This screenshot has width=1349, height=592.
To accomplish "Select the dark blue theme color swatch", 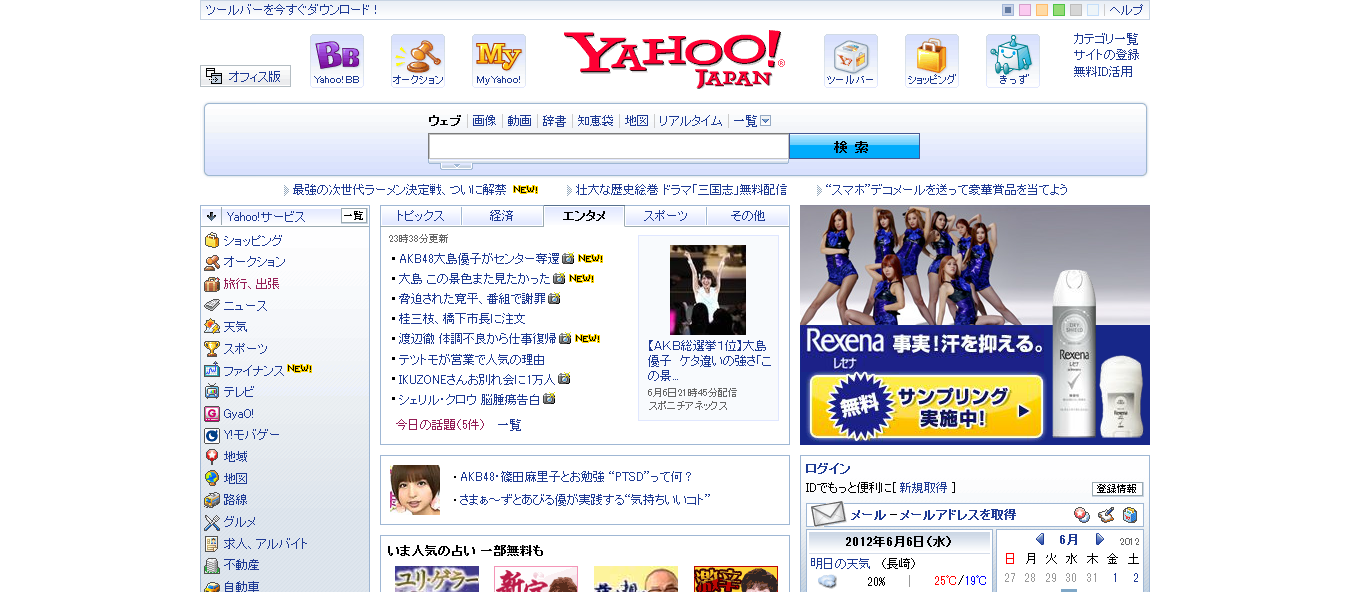I will coord(1008,10).
